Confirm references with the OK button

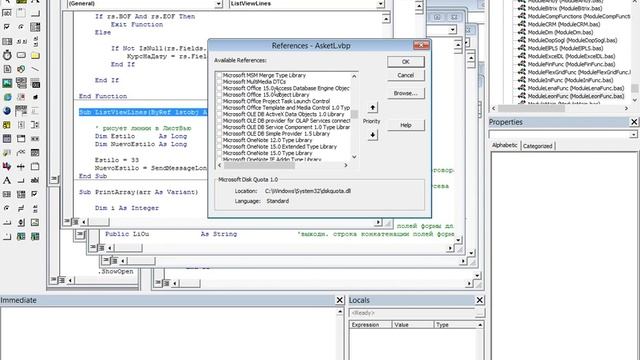click(x=406, y=62)
